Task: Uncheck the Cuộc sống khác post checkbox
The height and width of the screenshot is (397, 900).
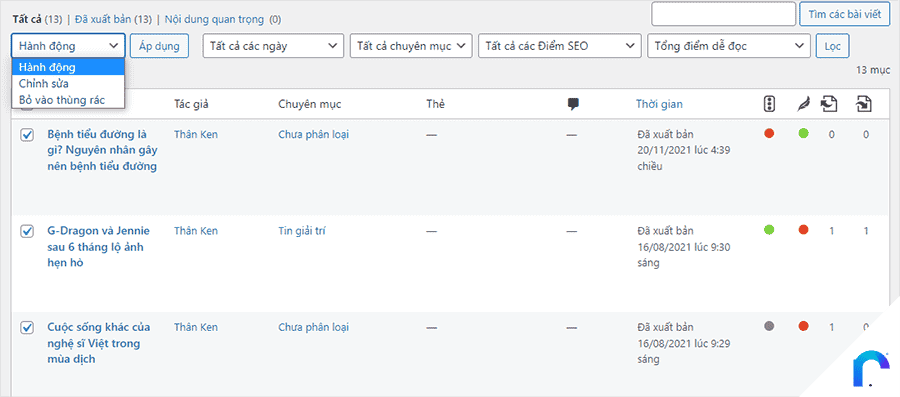Action: pyautogui.click(x=26, y=328)
